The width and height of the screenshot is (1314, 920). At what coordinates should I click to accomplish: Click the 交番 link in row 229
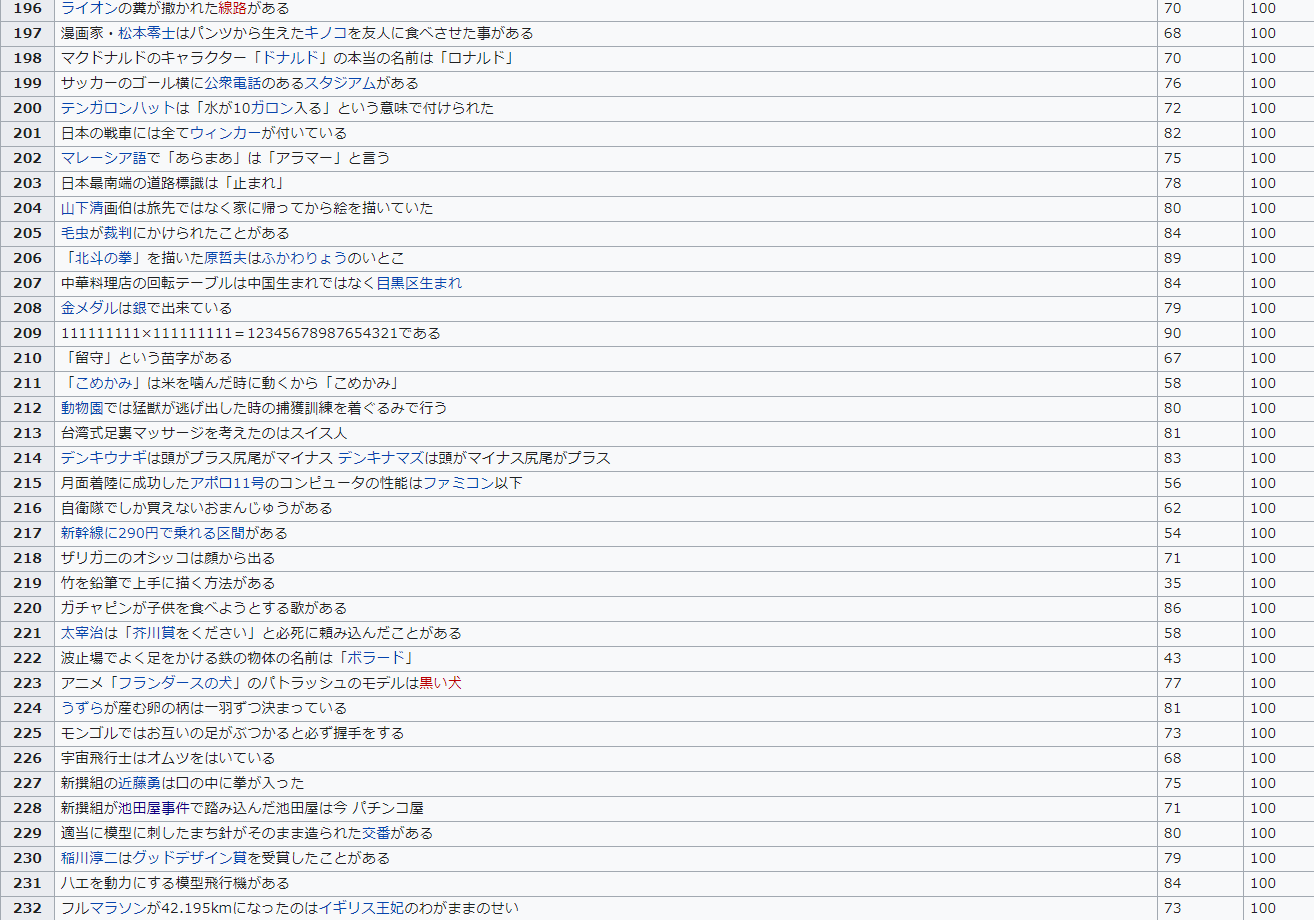pyautogui.click(x=376, y=833)
